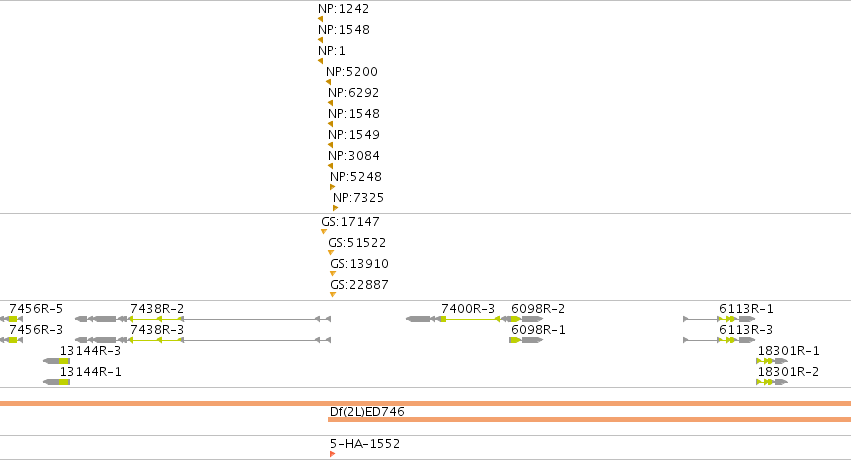851x460 pixels.
Task: Click the GS:22887 label
Action: pos(359,284)
